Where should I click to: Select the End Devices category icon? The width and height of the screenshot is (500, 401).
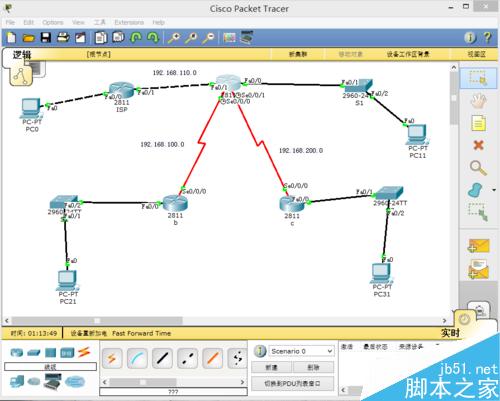coord(17,381)
